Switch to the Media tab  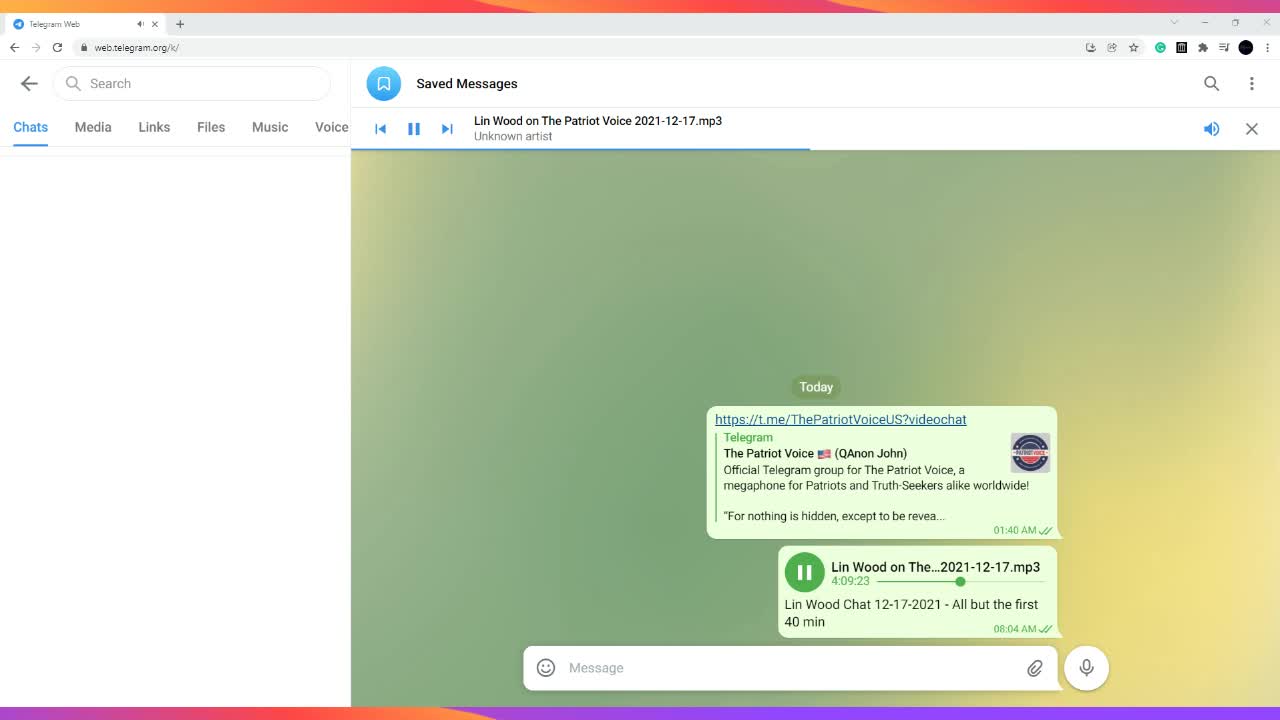pos(93,127)
